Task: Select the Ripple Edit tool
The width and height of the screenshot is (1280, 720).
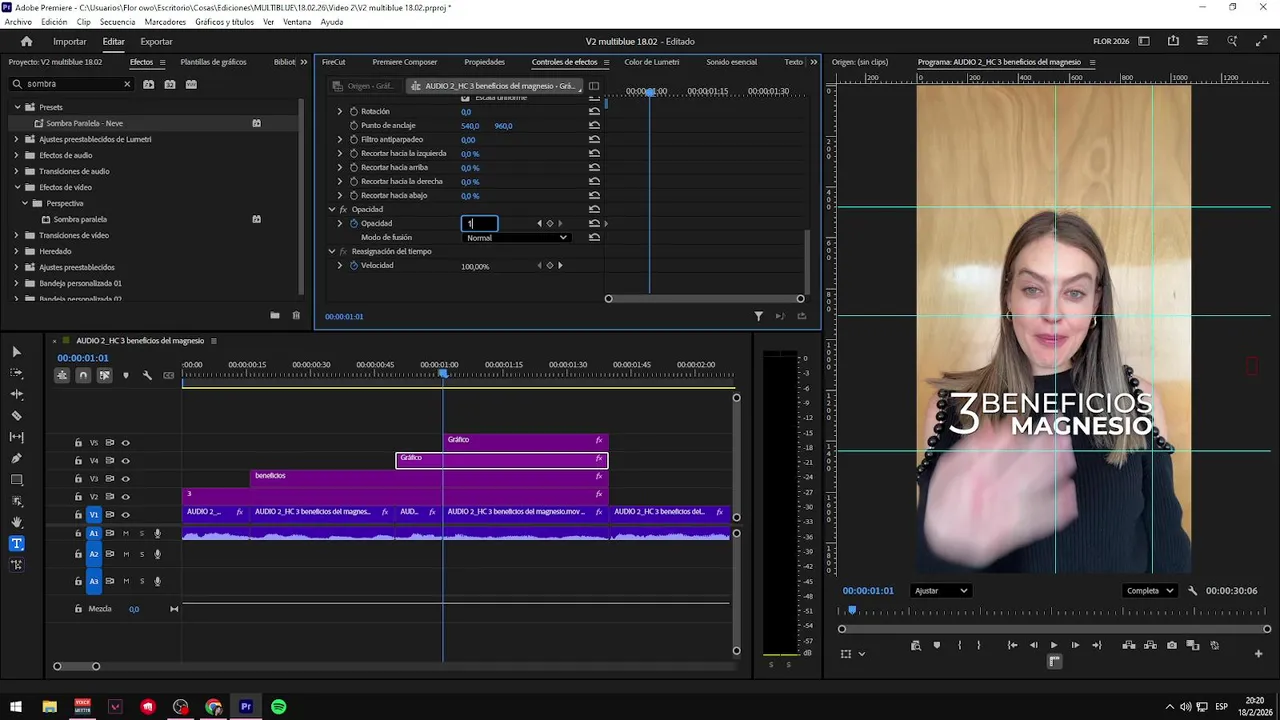Action: (16, 394)
